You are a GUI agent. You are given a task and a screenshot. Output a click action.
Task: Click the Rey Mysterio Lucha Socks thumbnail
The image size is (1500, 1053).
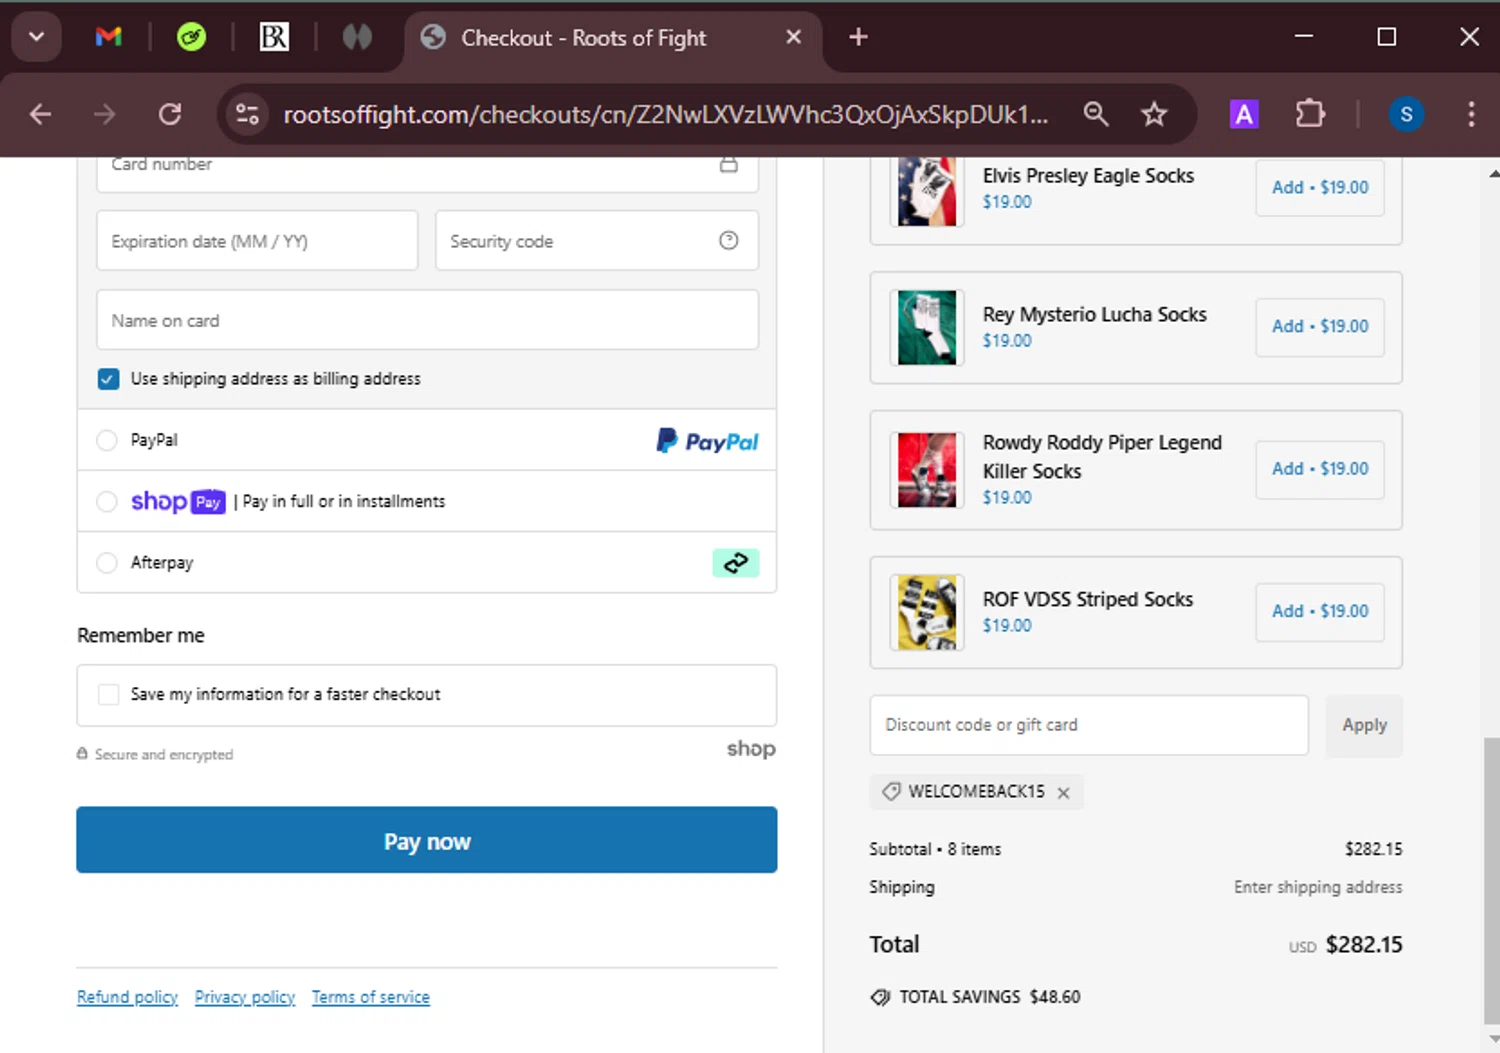click(x=927, y=327)
